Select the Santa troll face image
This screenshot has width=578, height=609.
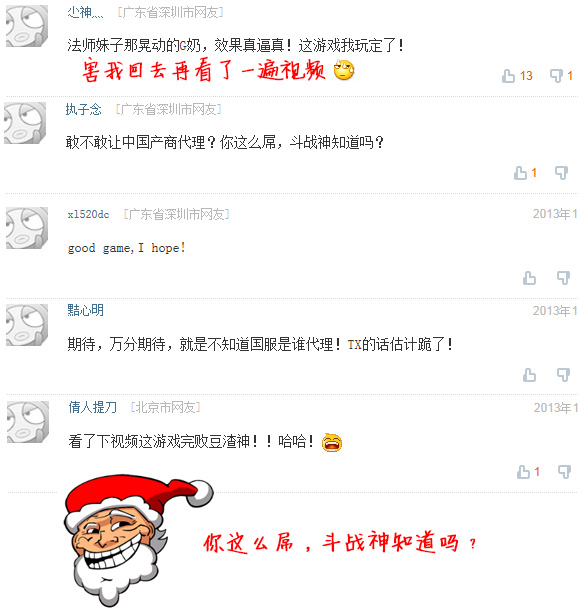pos(138,540)
